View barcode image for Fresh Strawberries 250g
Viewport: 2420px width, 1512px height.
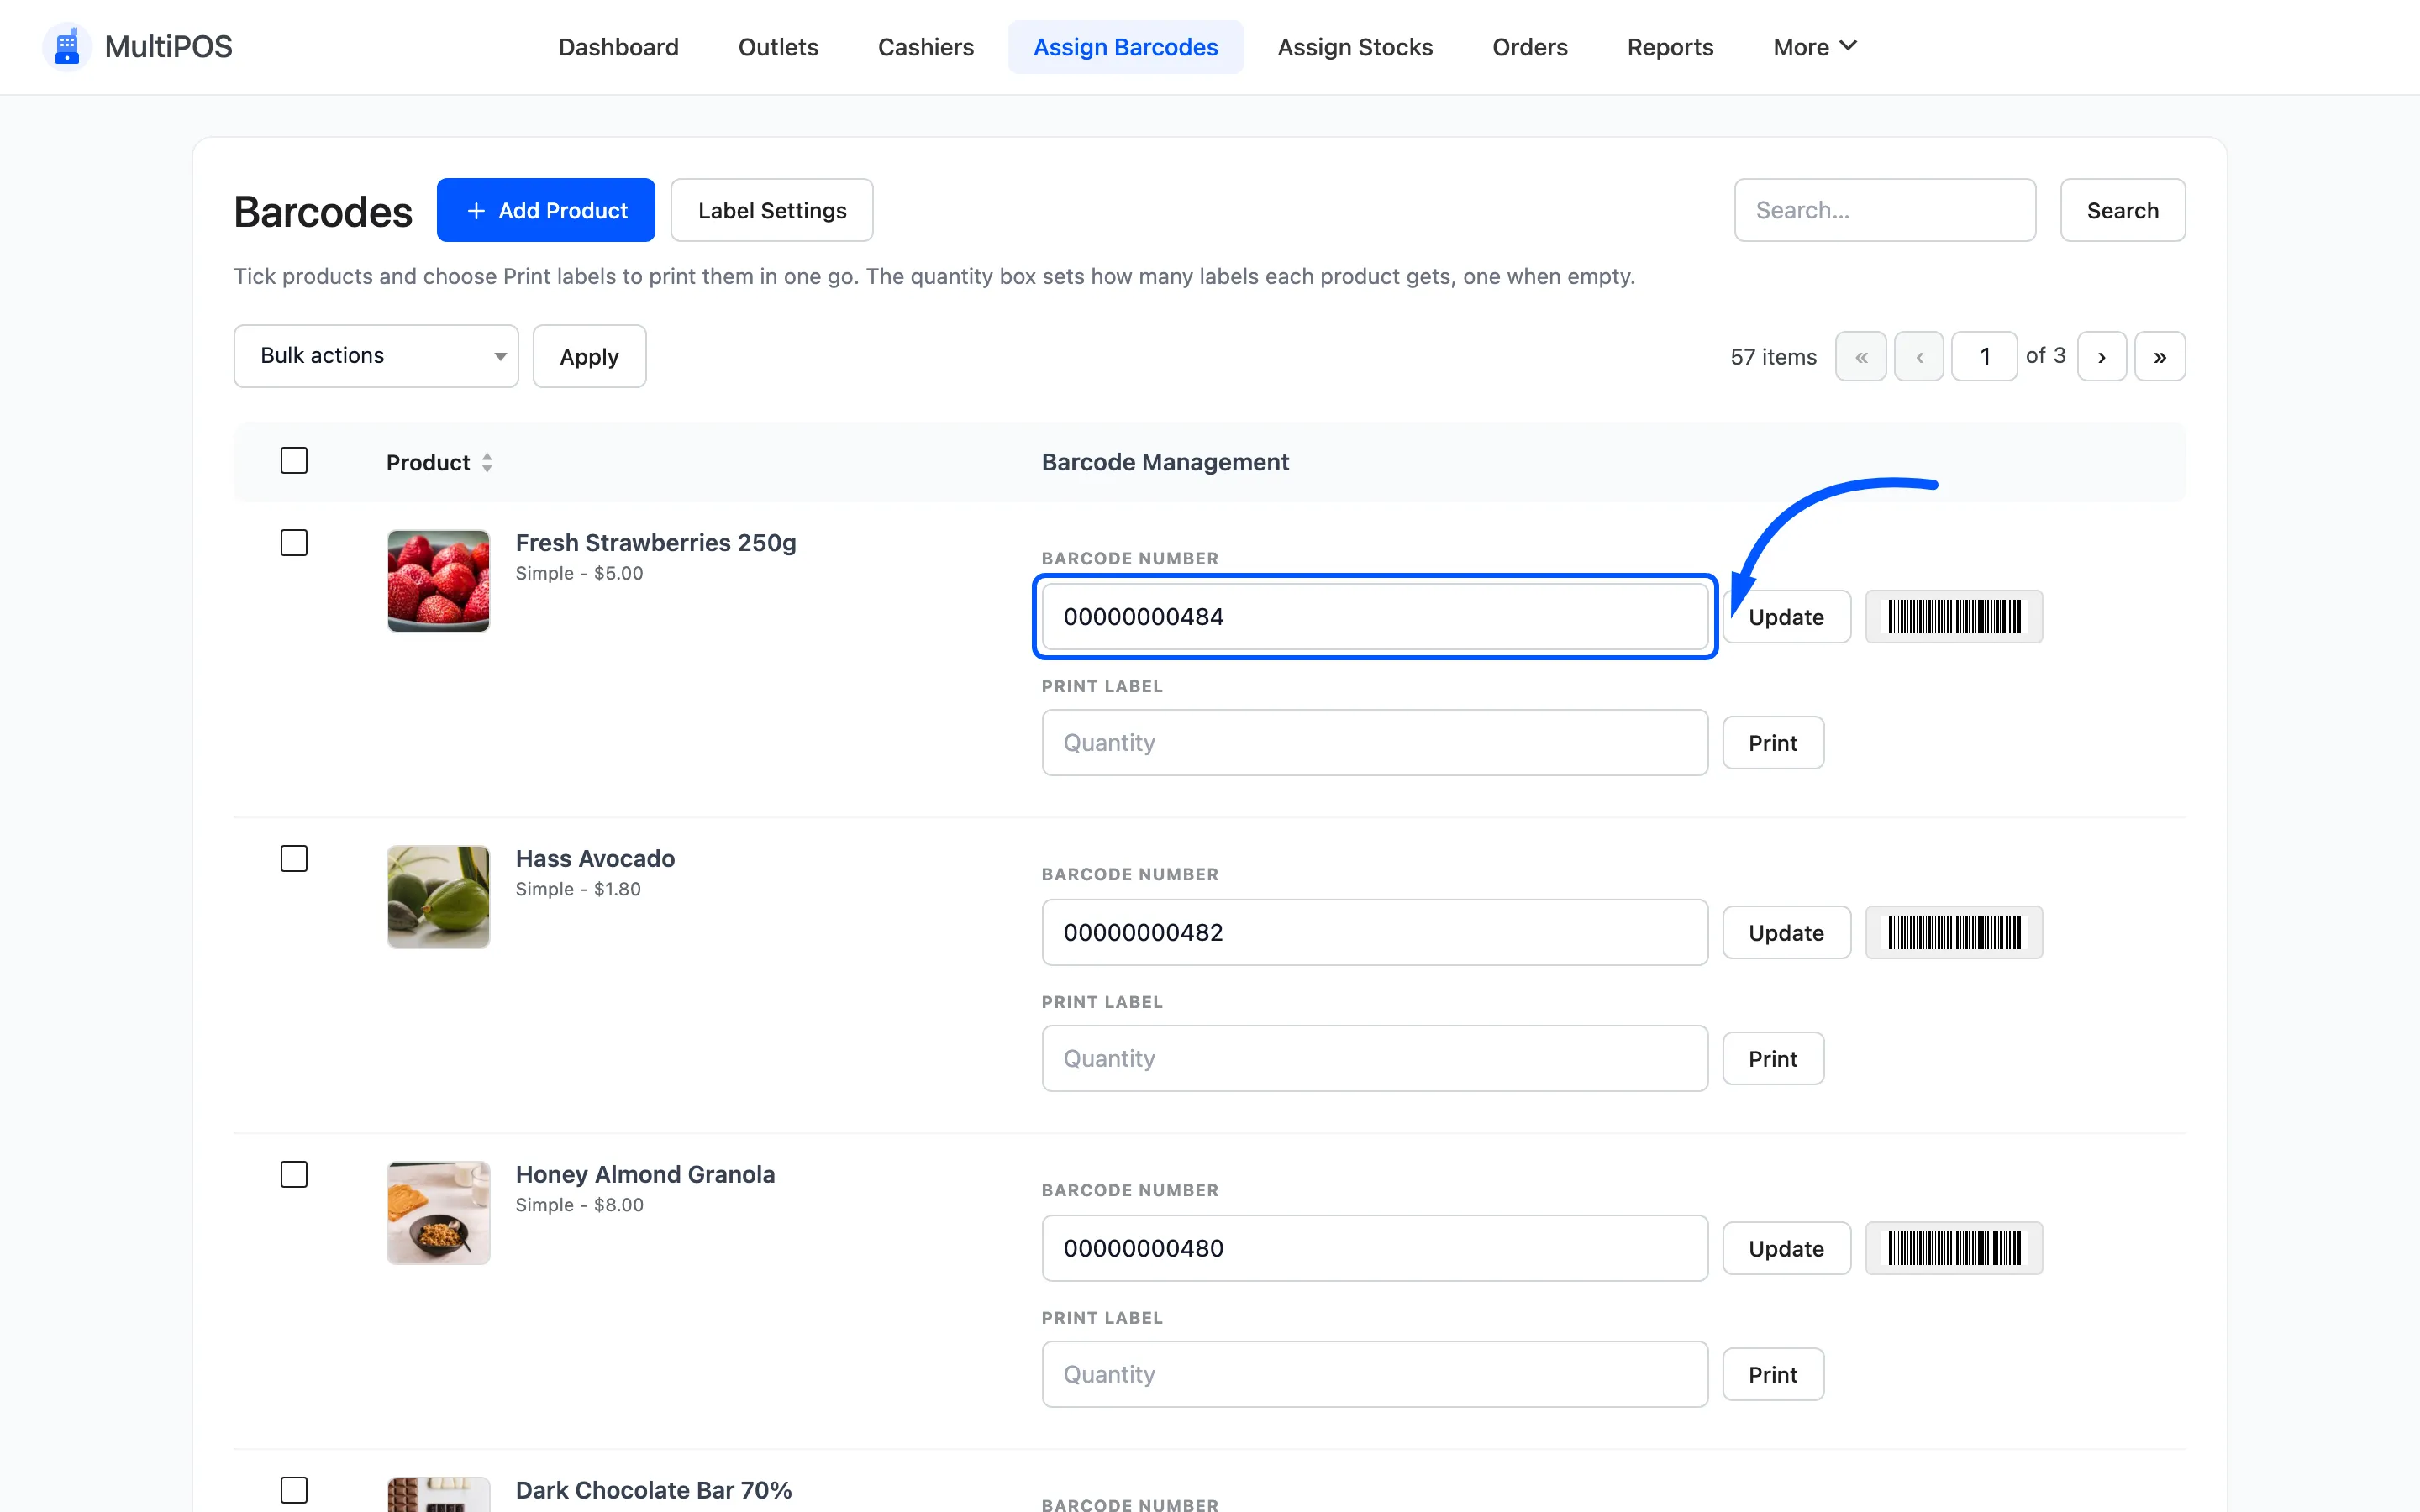click(x=1953, y=617)
